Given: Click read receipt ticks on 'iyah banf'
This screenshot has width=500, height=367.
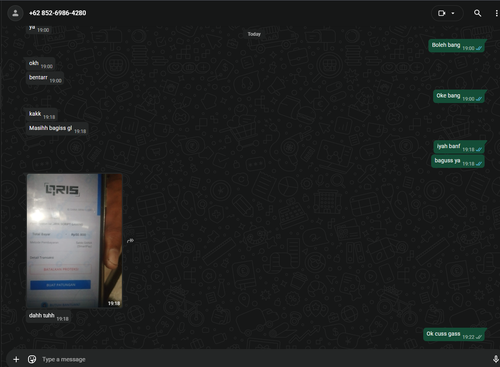Looking at the screenshot, I should coord(479,150).
